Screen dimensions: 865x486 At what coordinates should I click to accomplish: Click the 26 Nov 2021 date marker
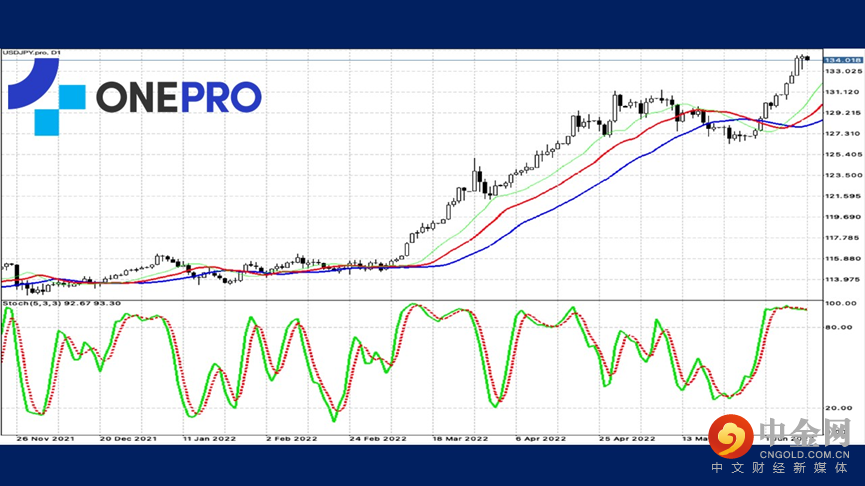coord(45,439)
